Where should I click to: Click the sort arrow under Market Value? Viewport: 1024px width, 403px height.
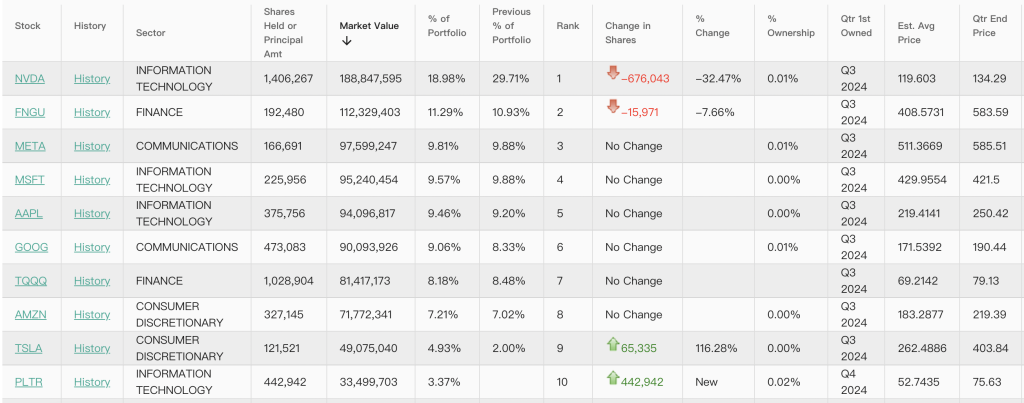click(x=346, y=41)
